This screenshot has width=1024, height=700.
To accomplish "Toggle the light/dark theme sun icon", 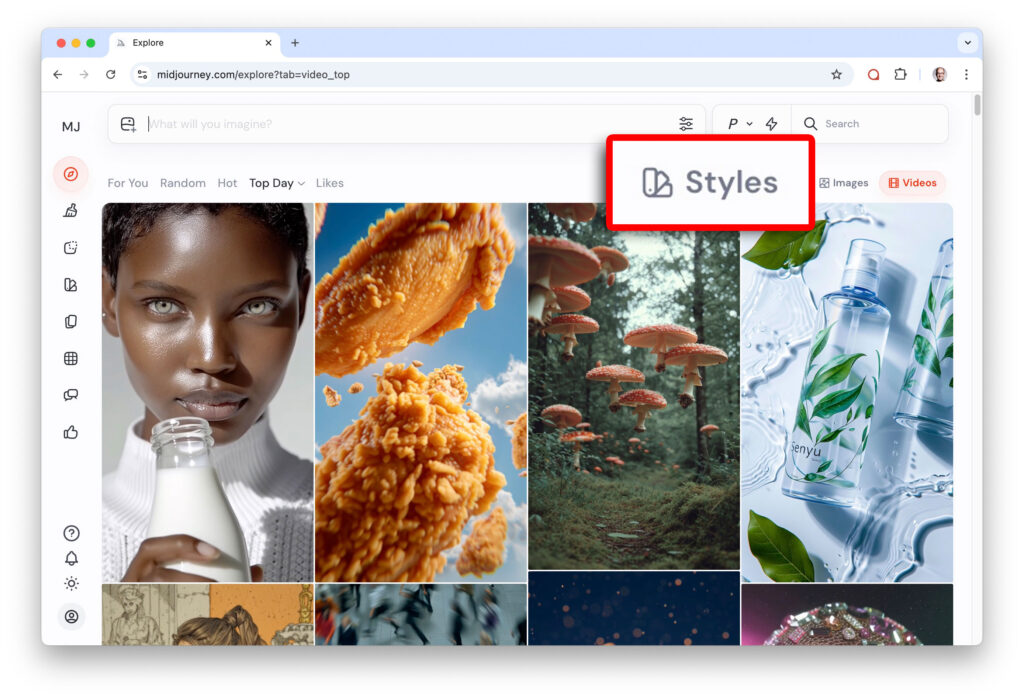I will [x=71, y=584].
